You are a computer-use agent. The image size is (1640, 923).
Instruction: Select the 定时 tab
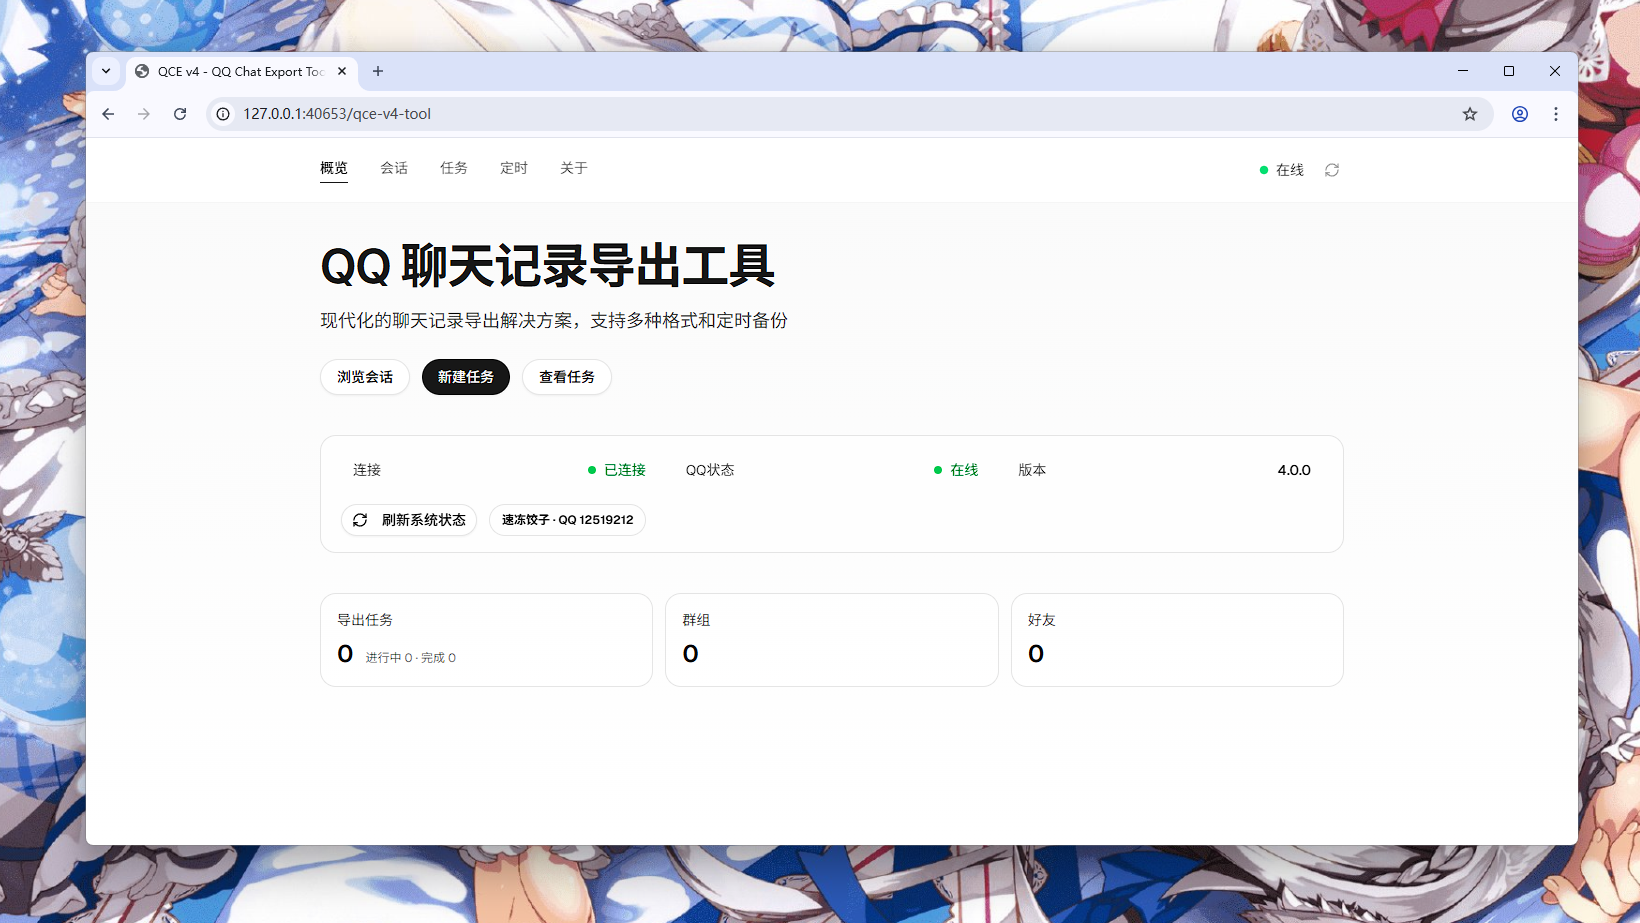click(x=514, y=168)
